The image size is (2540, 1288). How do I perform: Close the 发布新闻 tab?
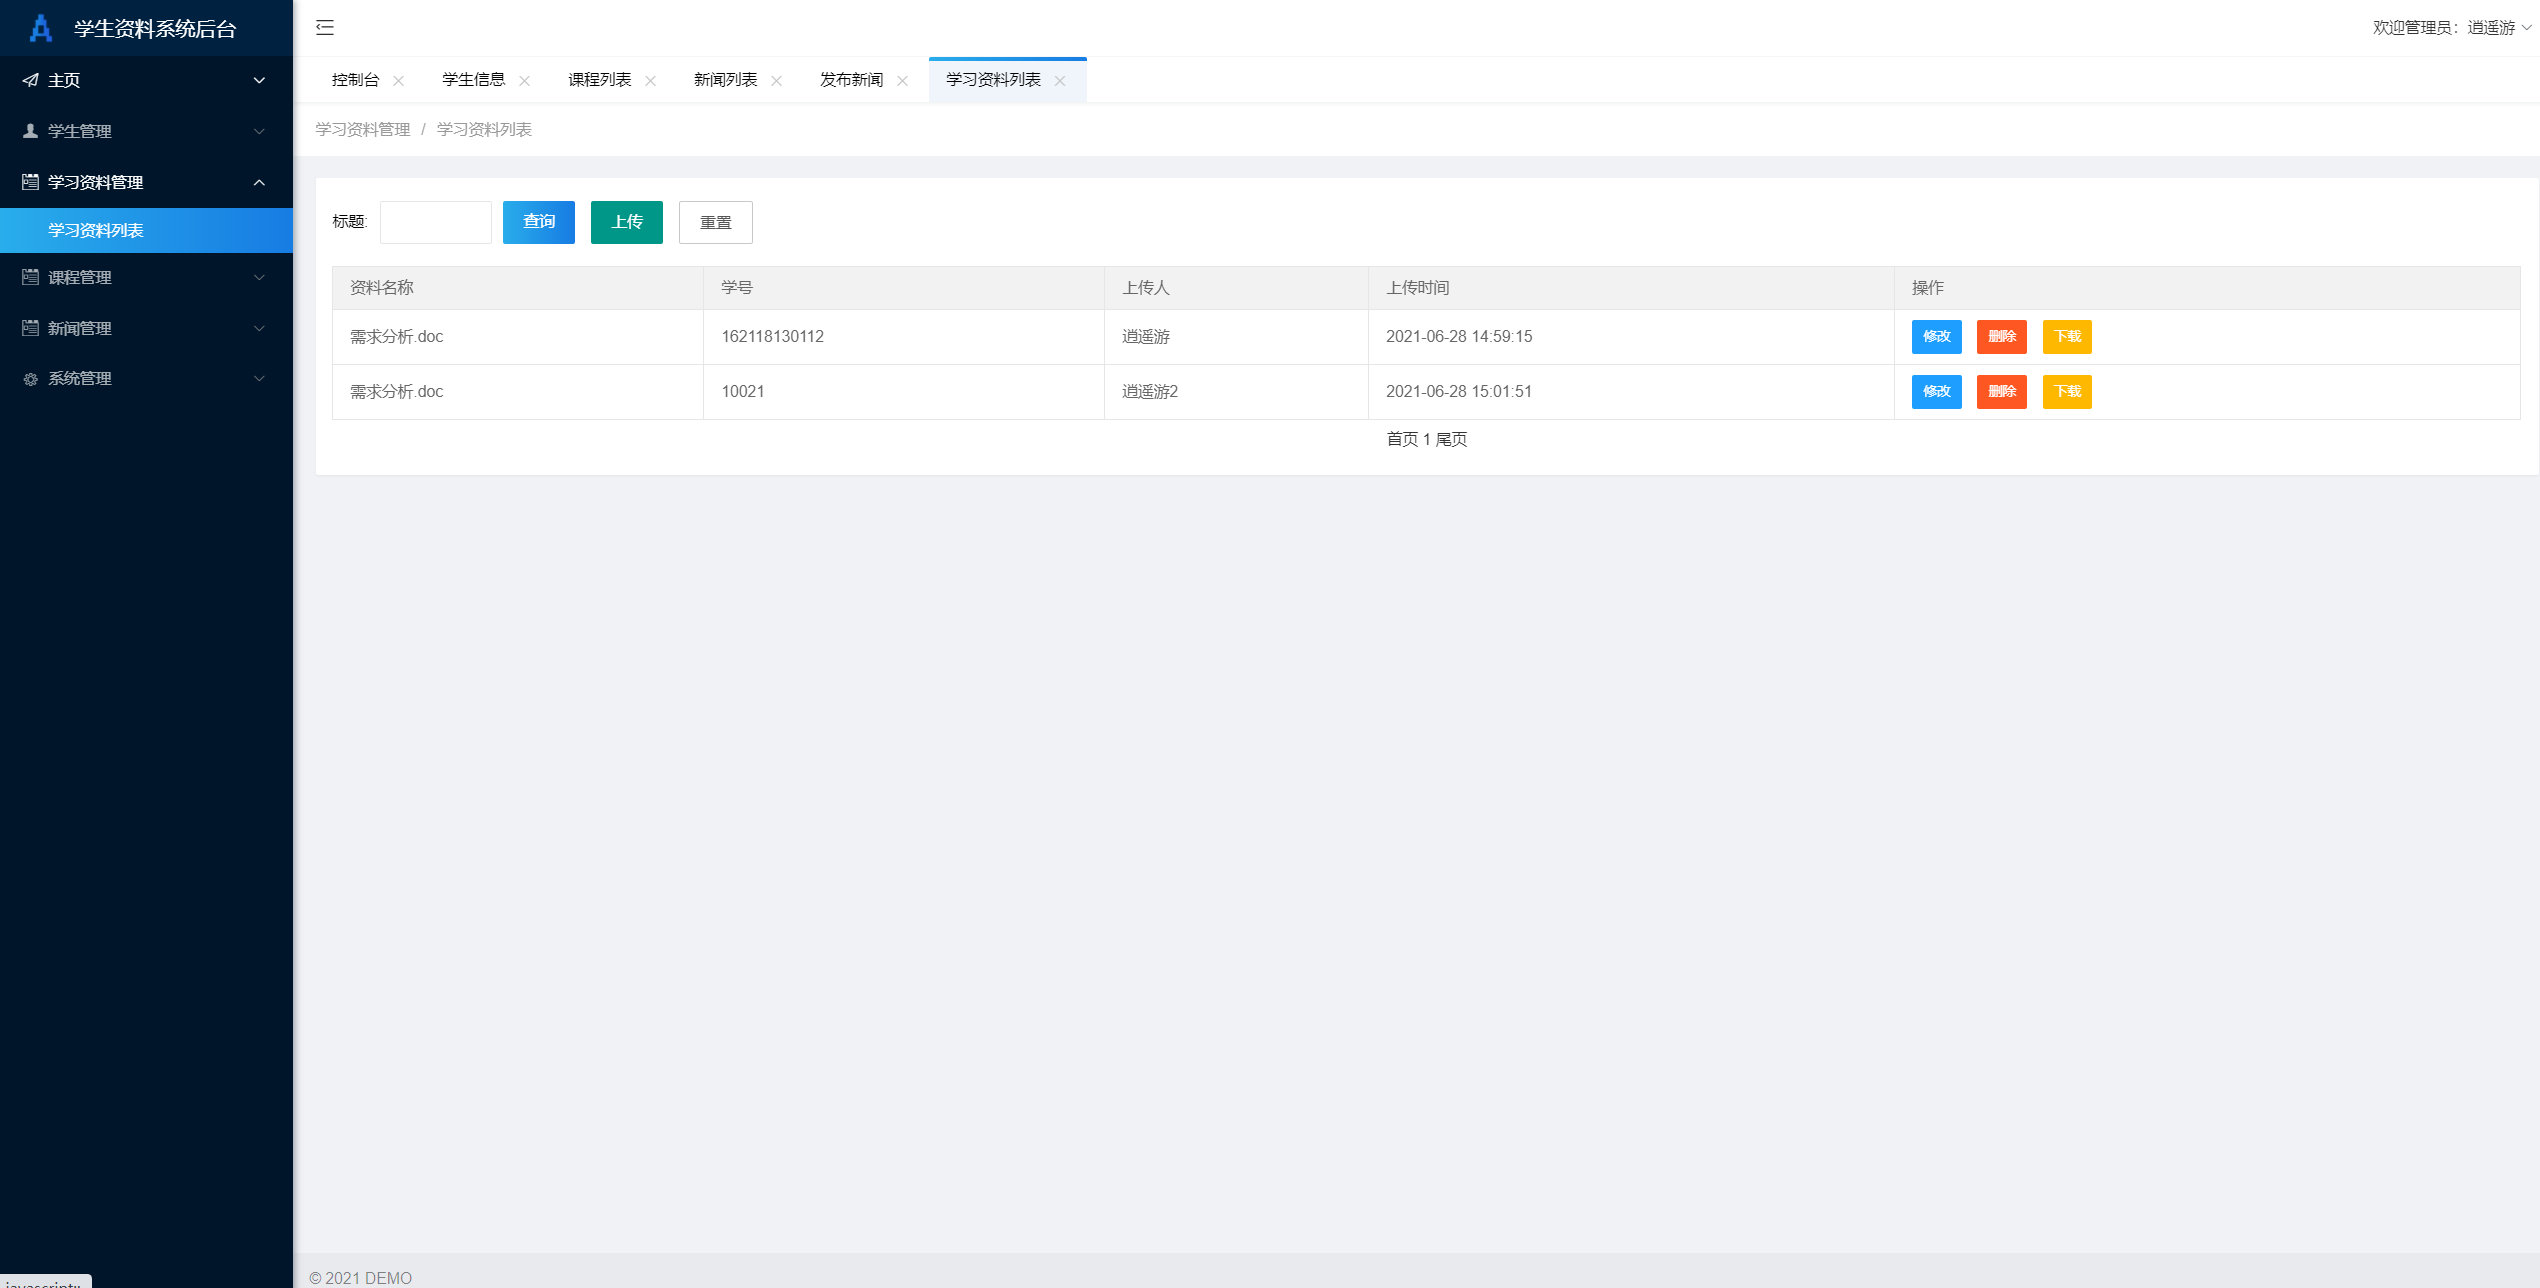902,81
